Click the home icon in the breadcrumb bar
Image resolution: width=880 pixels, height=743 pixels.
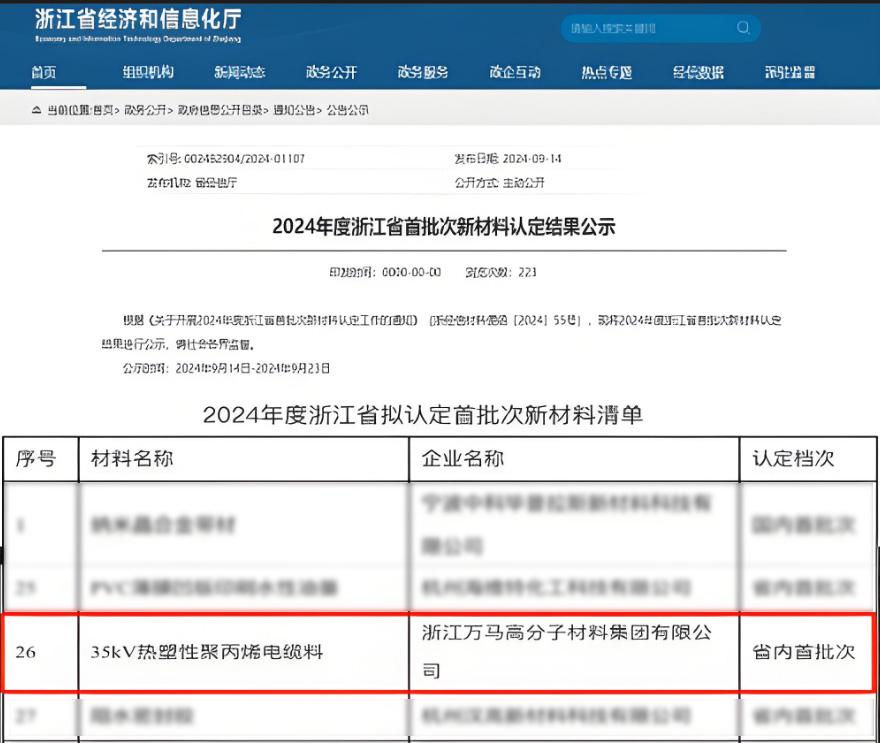click(x=36, y=110)
